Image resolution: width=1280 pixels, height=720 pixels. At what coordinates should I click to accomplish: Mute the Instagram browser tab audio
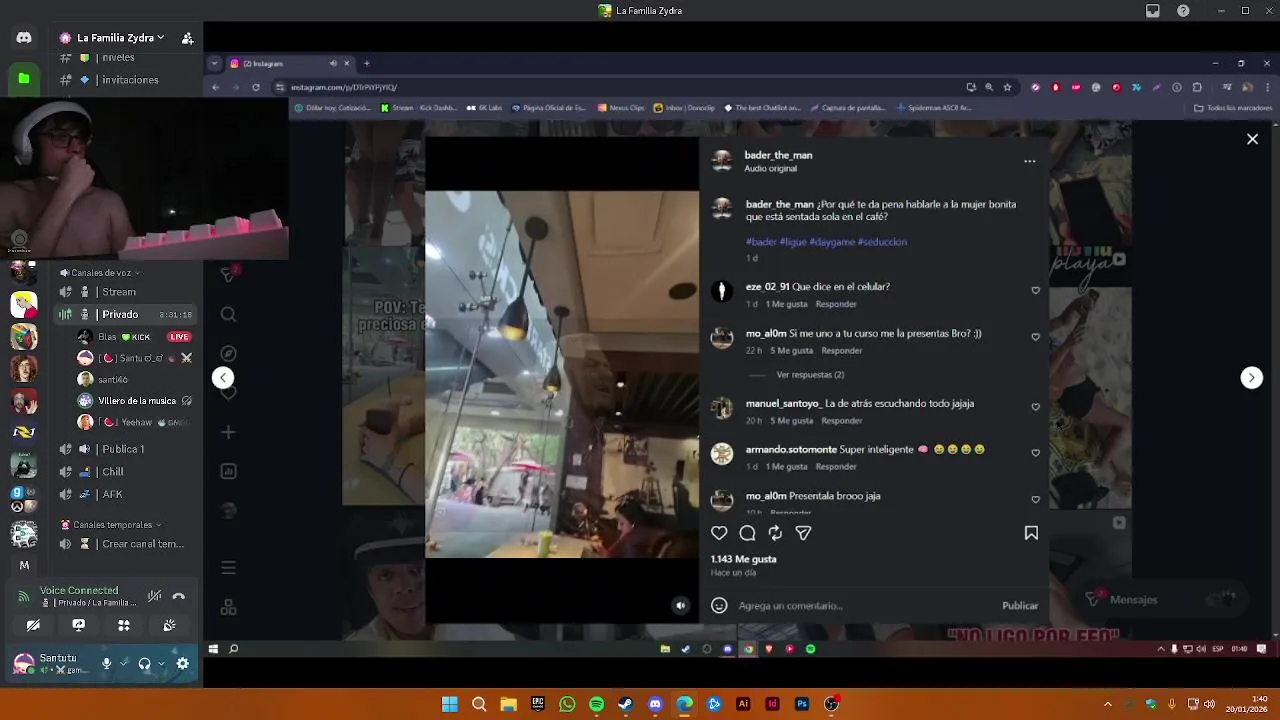[x=333, y=63]
